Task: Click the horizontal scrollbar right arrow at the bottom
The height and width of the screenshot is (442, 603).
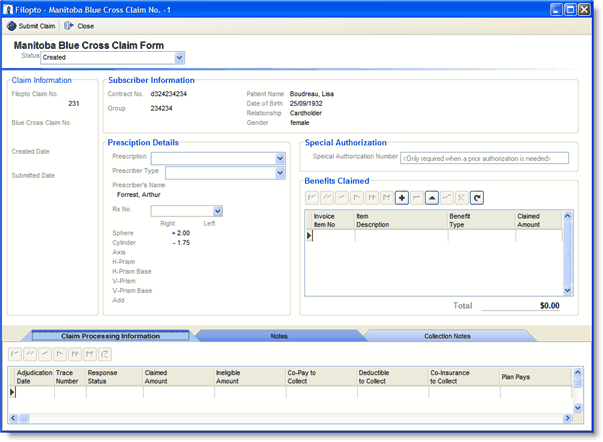Action: click(567, 418)
